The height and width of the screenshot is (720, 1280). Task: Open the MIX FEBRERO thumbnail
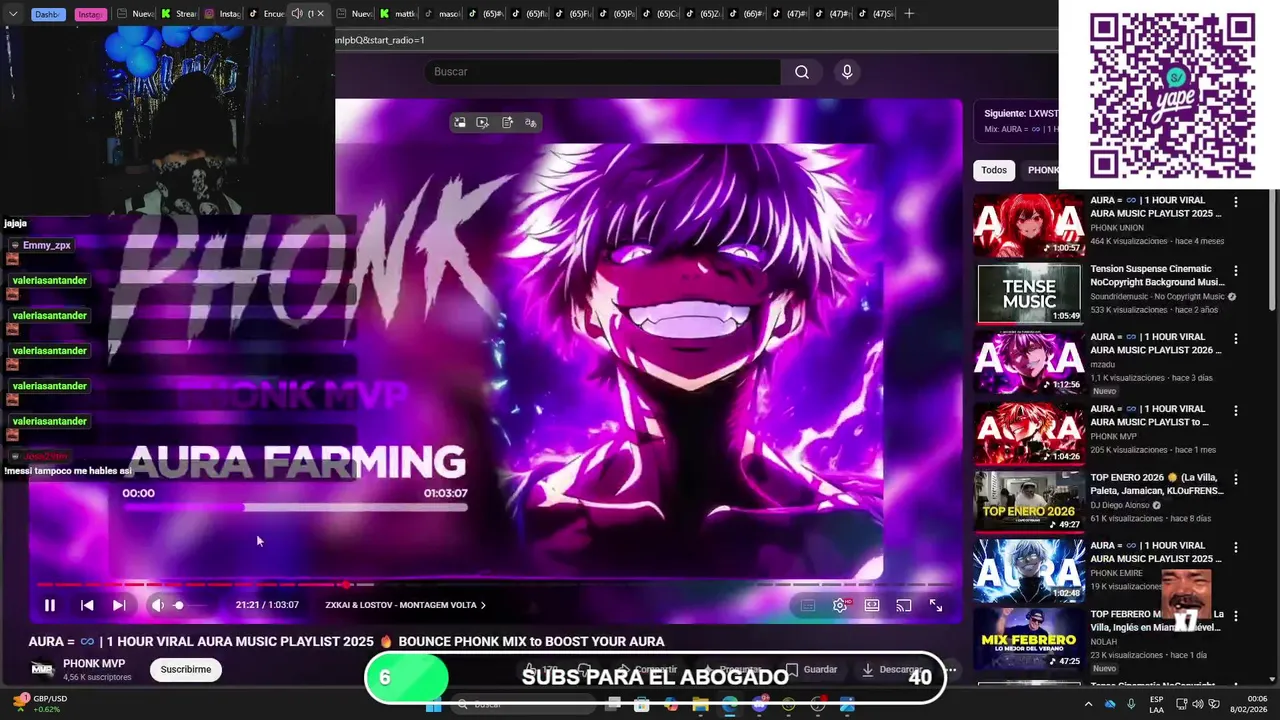click(1029, 638)
